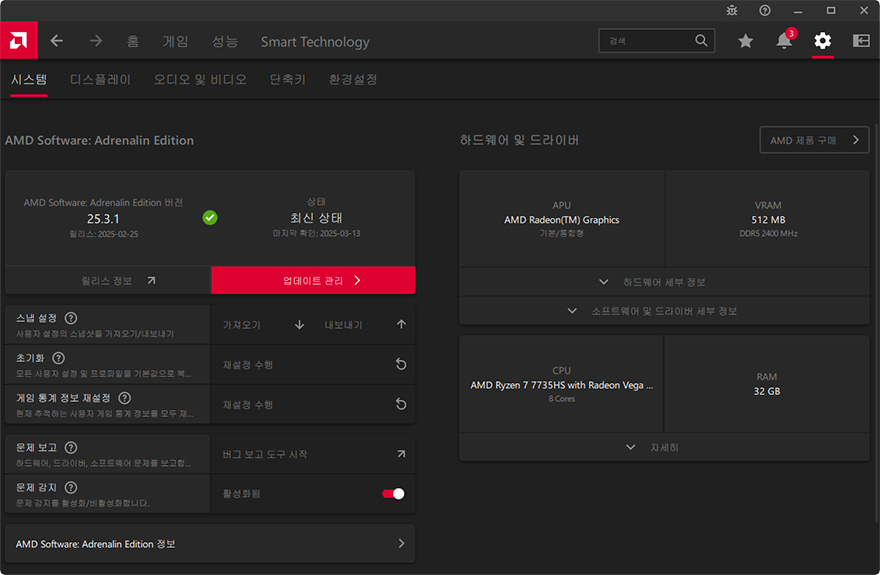Click reset icon in 게임 통계 row

tap(401, 404)
